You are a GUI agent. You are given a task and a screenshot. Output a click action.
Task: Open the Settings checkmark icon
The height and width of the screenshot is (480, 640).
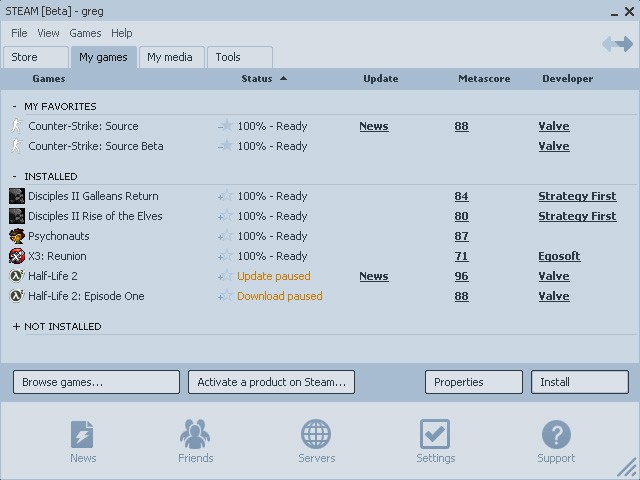click(x=435, y=434)
